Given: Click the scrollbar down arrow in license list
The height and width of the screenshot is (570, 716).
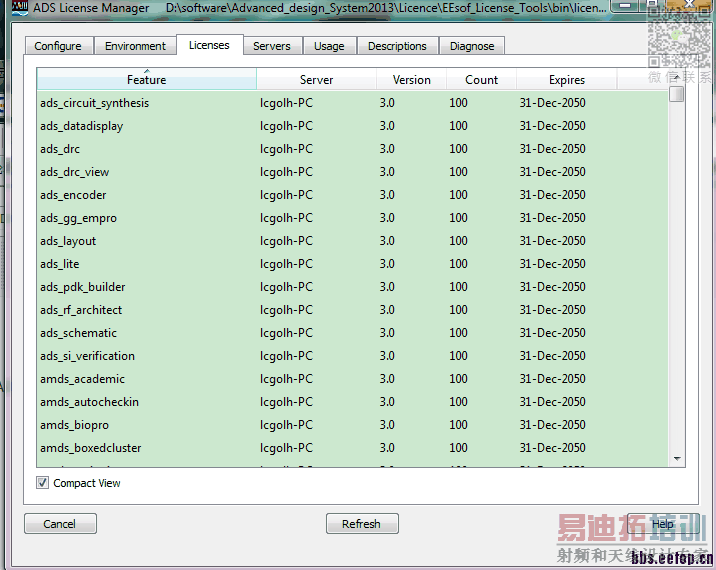Looking at the screenshot, I should coord(677,459).
